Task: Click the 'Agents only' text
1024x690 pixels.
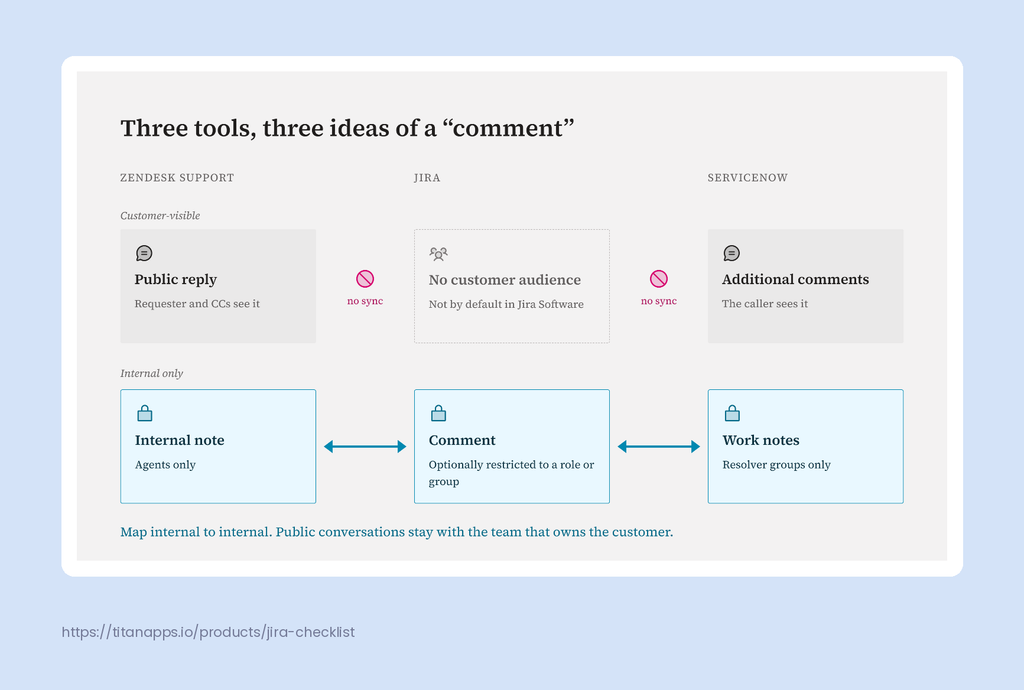Action: coord(165,465)
